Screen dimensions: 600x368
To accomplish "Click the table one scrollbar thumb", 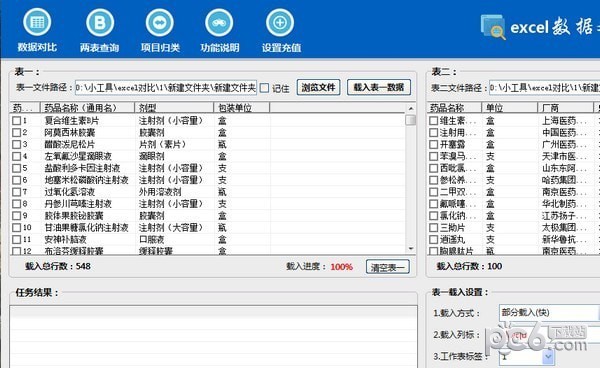I will 411,120.
